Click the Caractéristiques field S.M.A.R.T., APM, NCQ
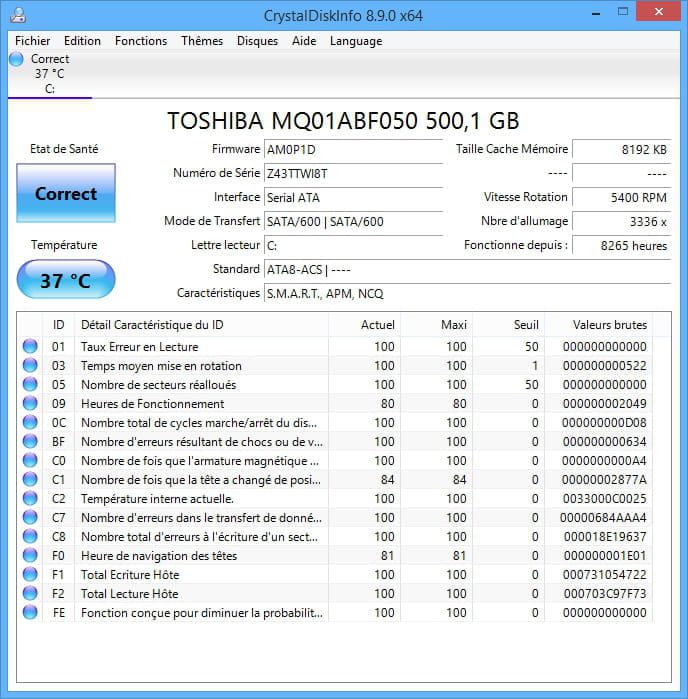 [467, 294]
